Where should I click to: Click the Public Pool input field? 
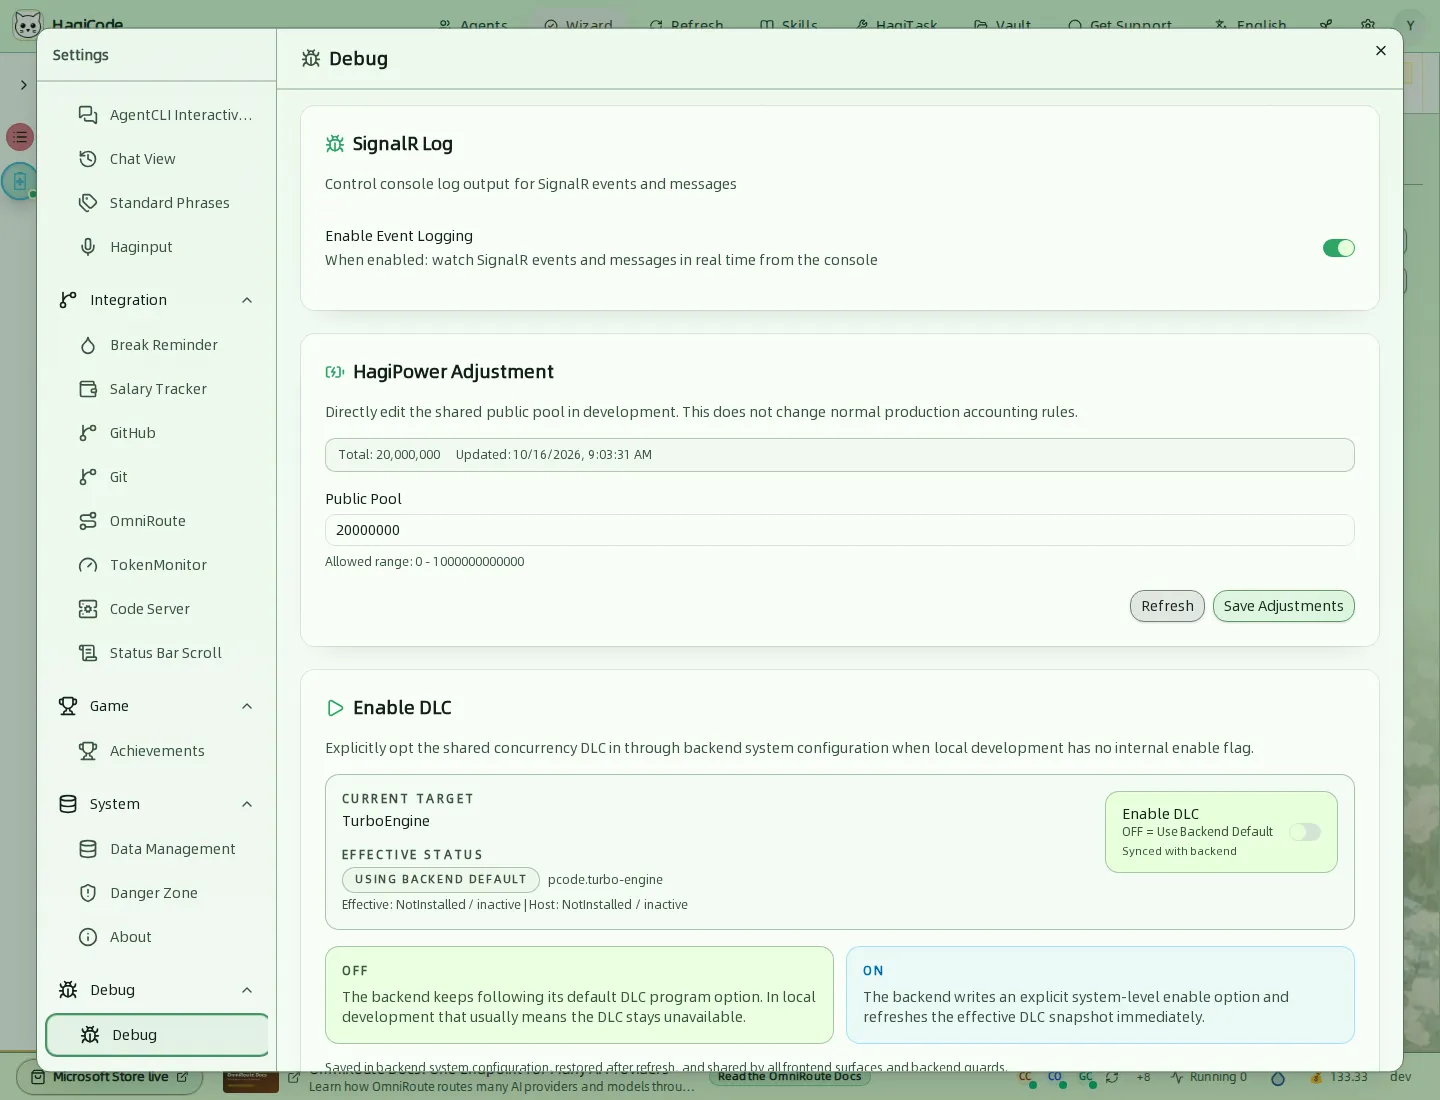[x=839, y=530]
